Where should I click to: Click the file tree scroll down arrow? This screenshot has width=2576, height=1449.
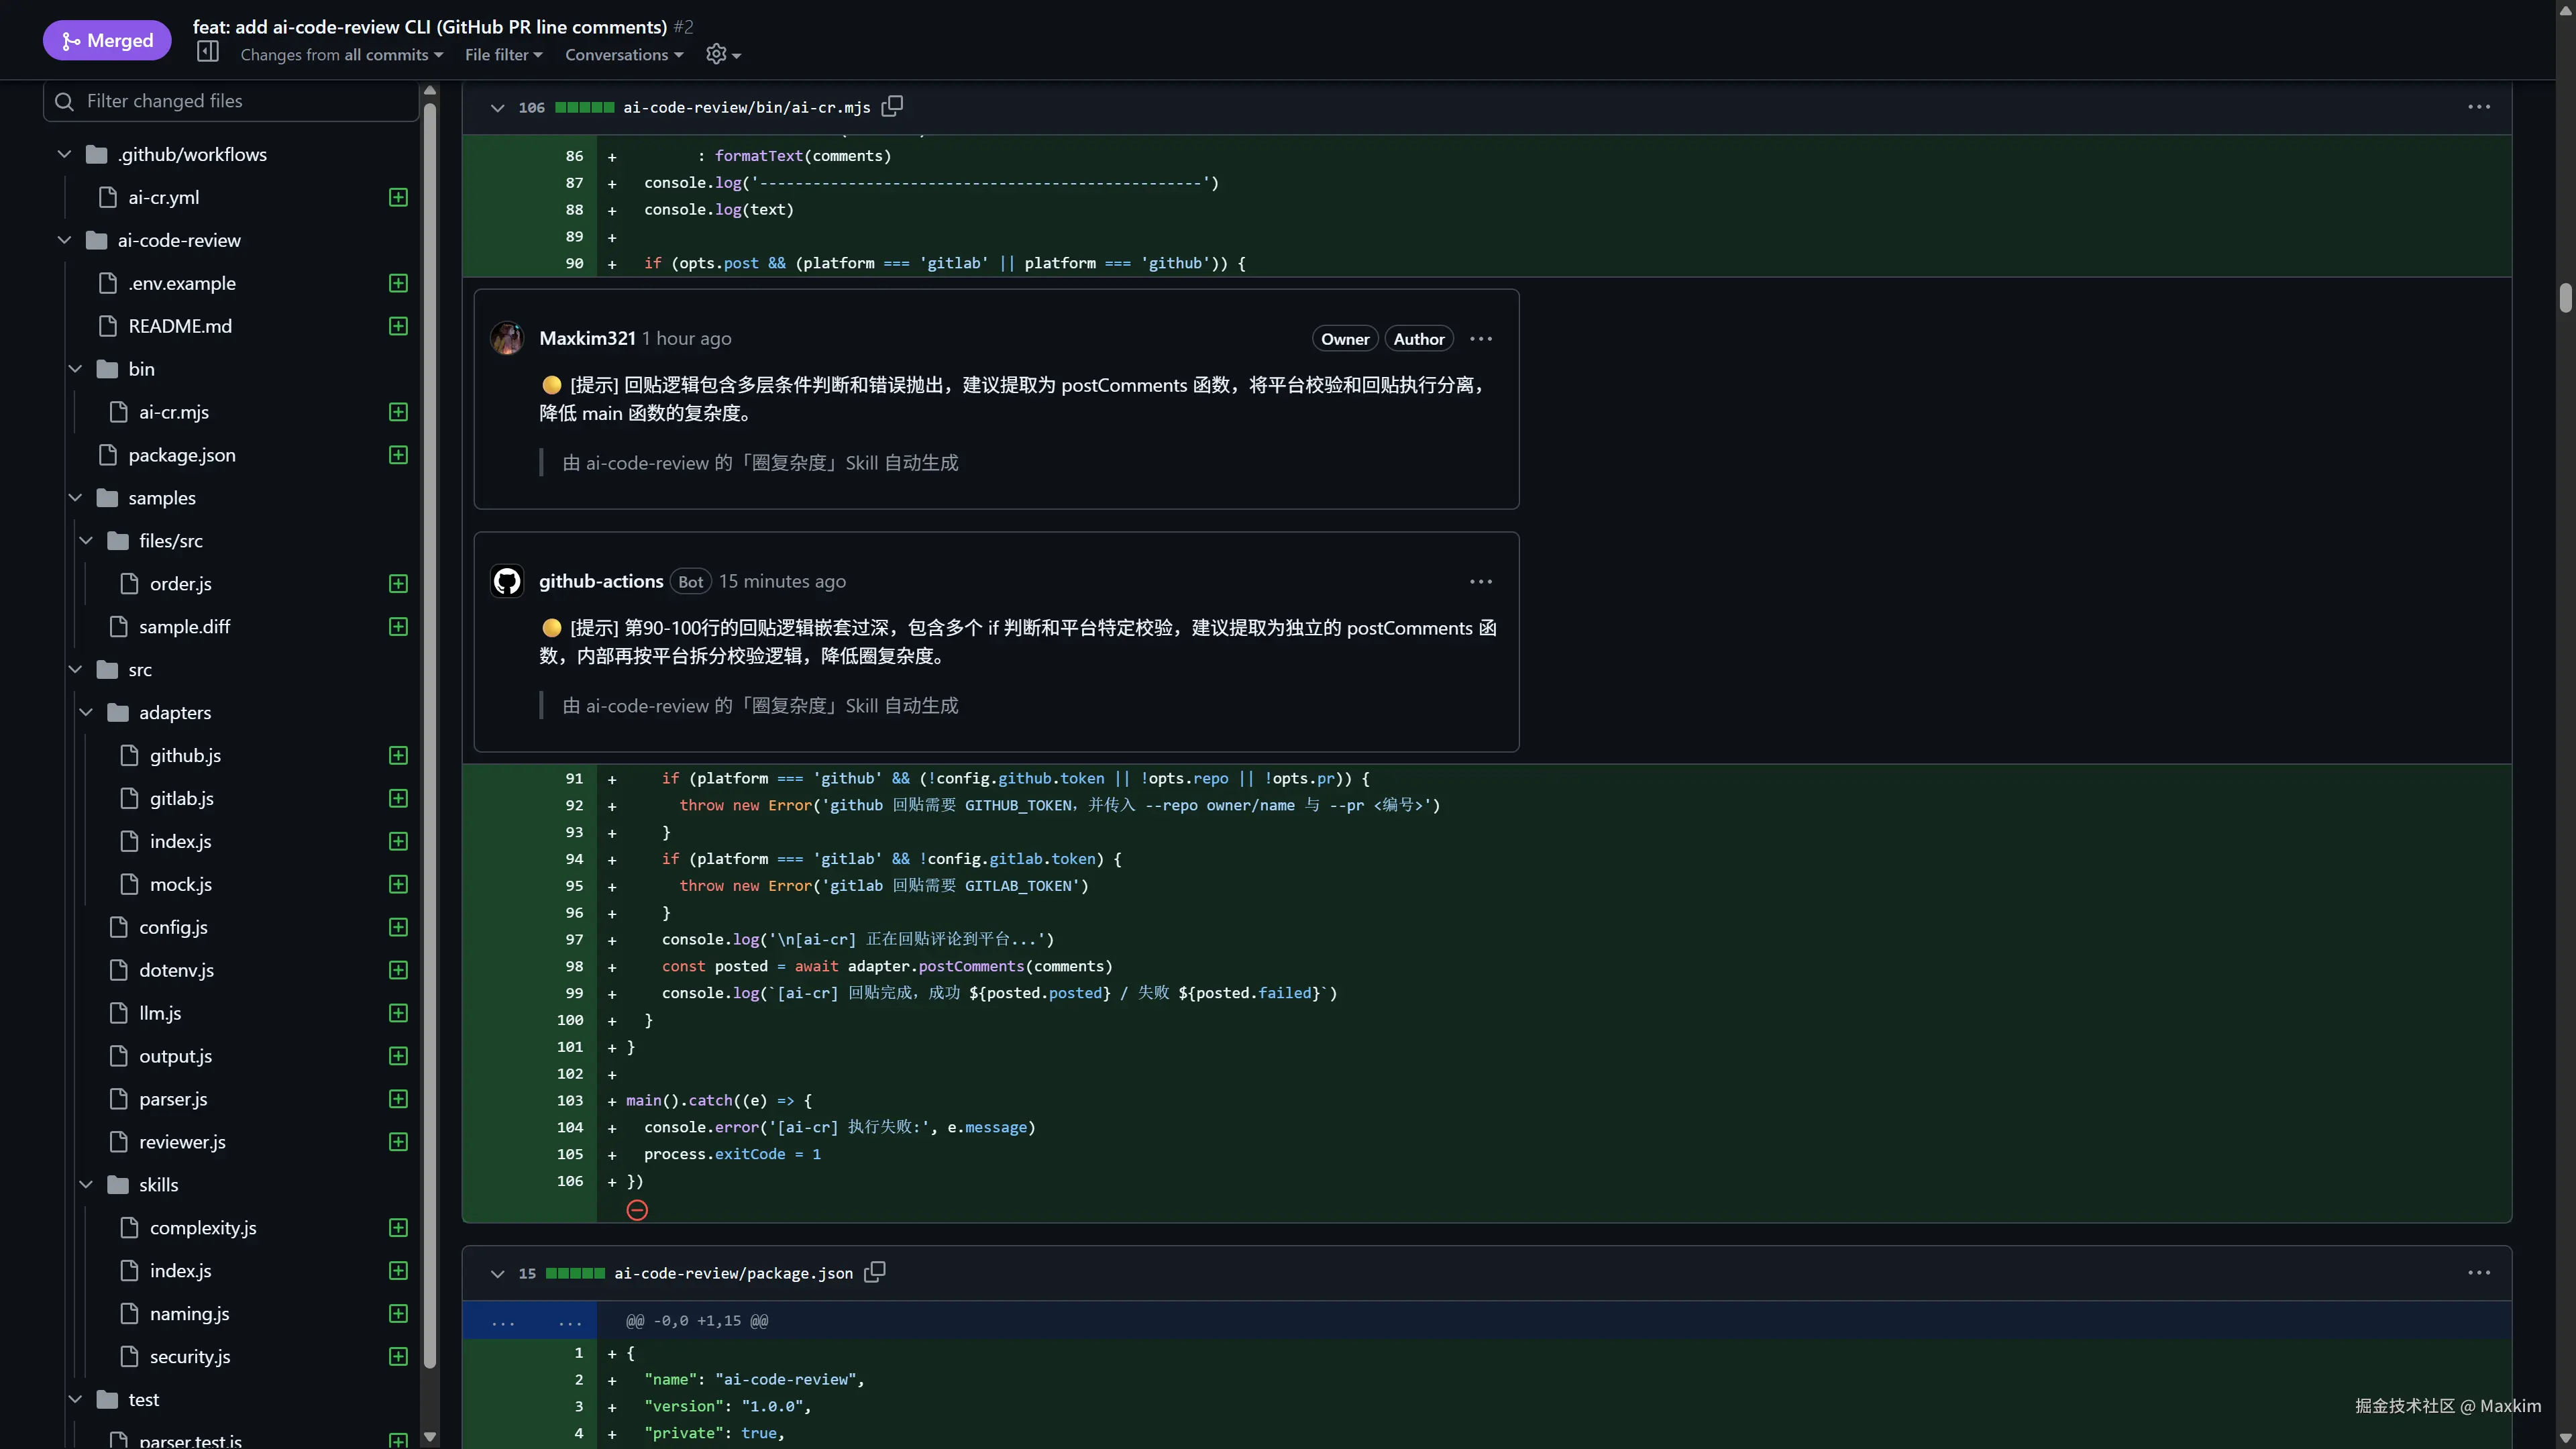pos(430,1437)
